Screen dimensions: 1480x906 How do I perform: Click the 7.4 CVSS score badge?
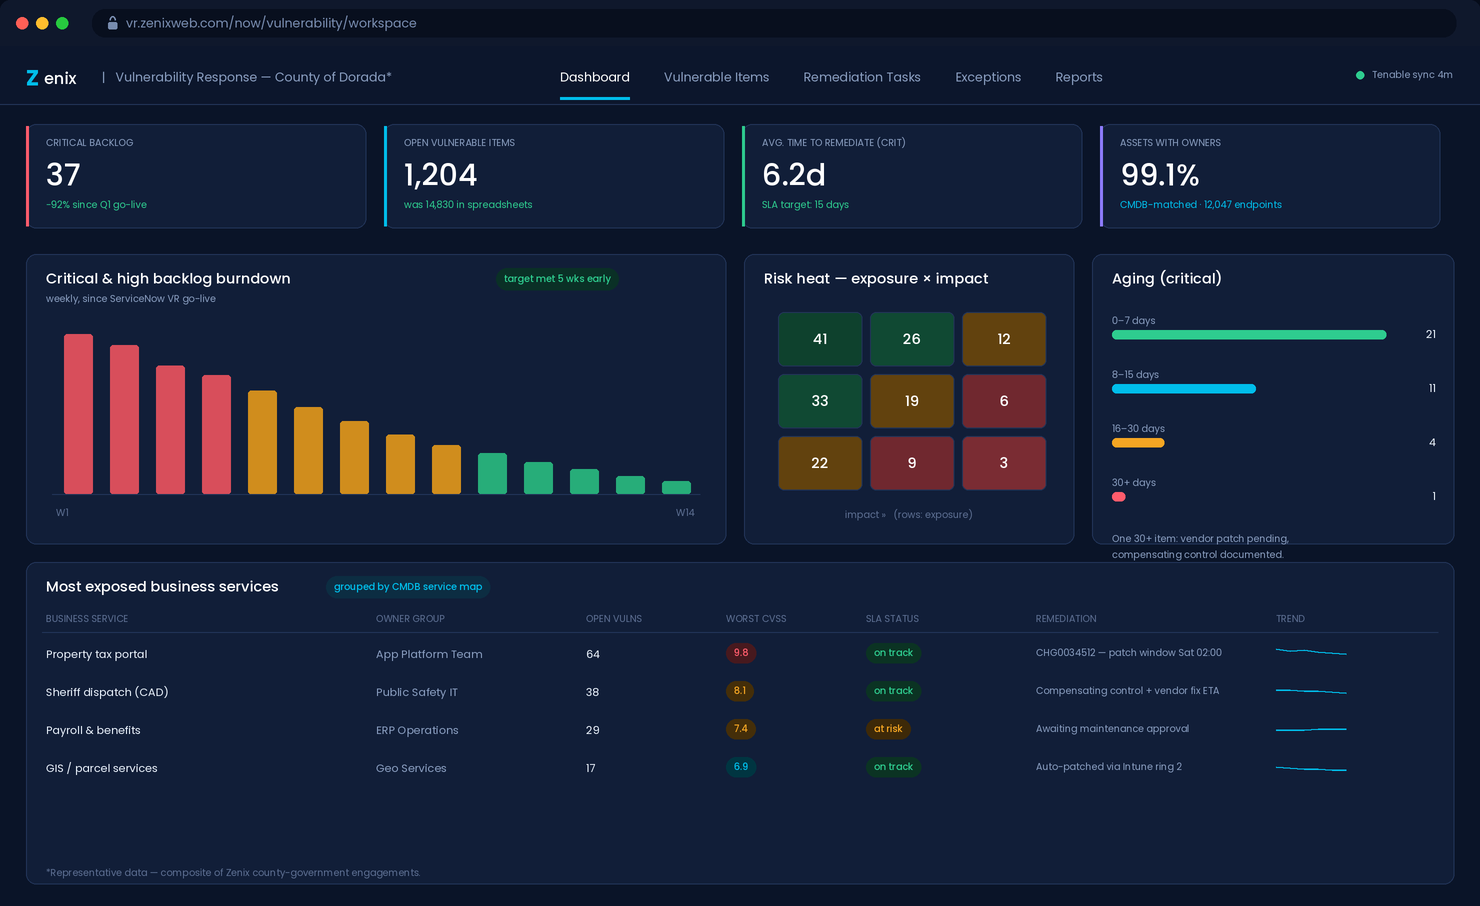point(741,729)
